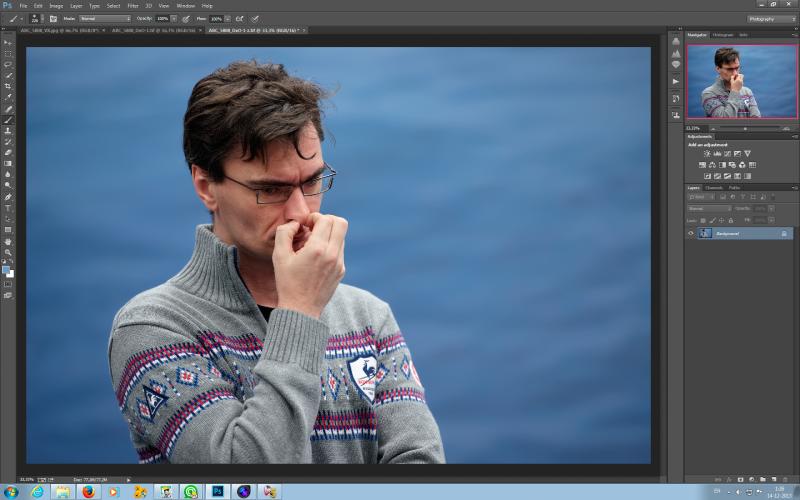Add a Brightness/Contrast adjustment
Screen dimensions: 800x500
[707, 154]
